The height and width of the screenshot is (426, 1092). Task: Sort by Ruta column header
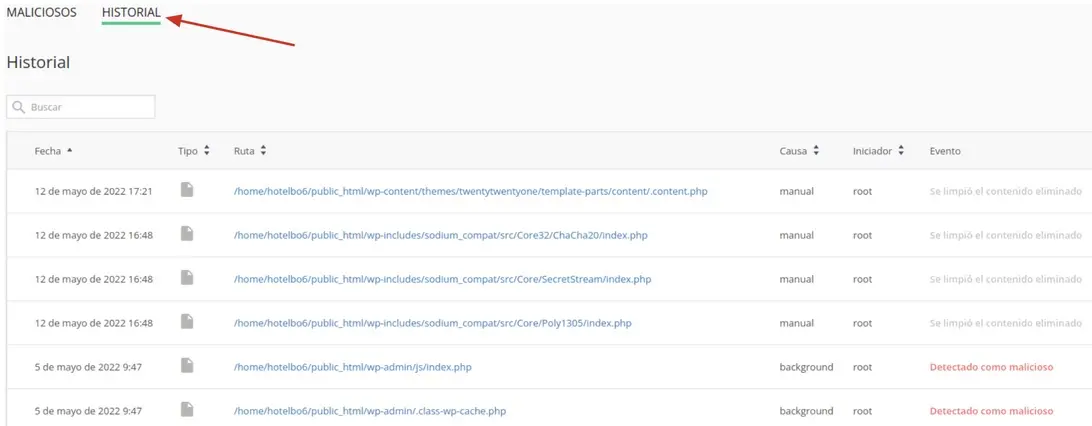pyautogui.click(x=250, y=150)
